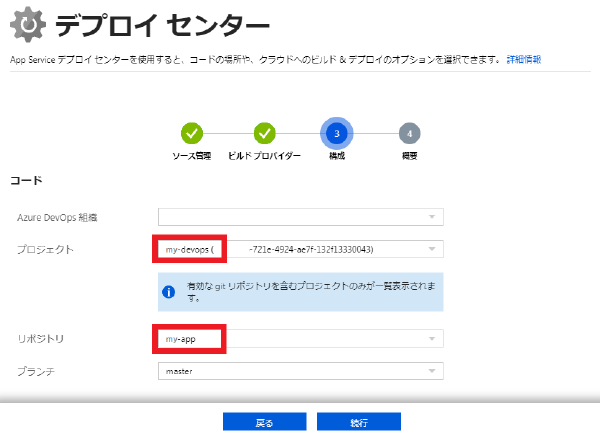Open the 詳細情報 link

pyautogui.click(x=524, y=60)
